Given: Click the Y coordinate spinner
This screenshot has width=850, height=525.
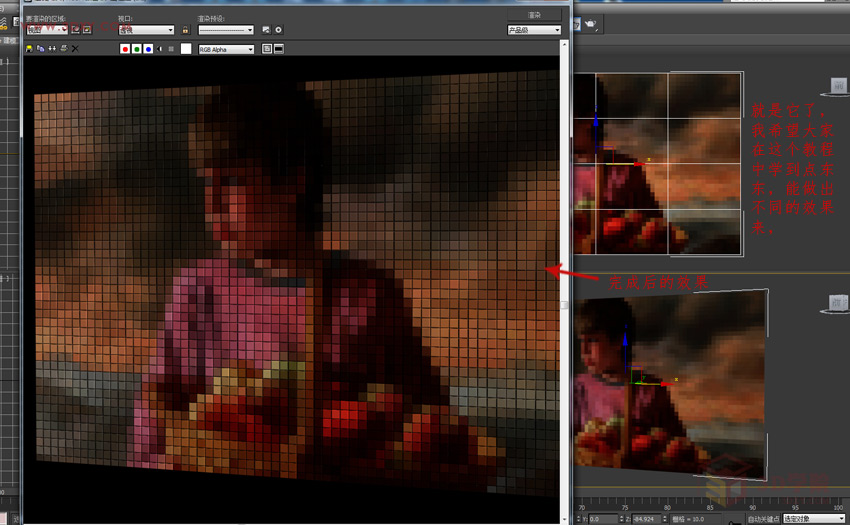Looking at the screenshot, I should click(x=621, y=519).
